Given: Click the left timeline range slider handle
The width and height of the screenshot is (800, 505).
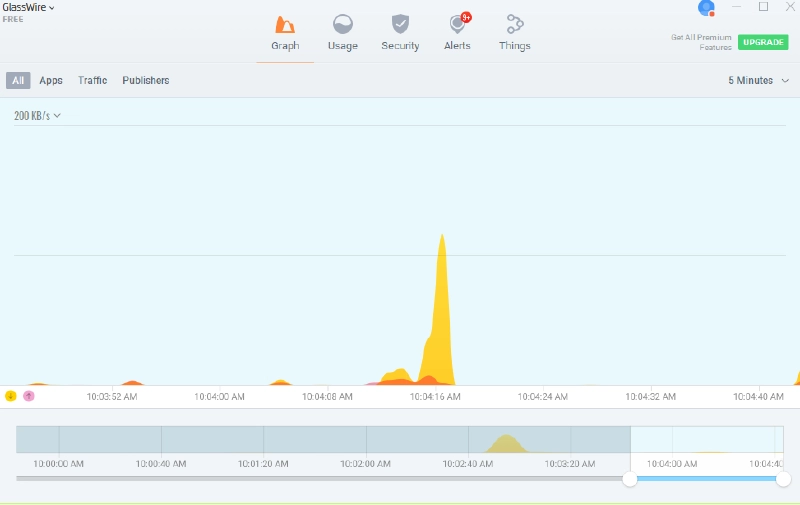Looking at the screenshot, I should pyautogui.click(x=630, y=479).
